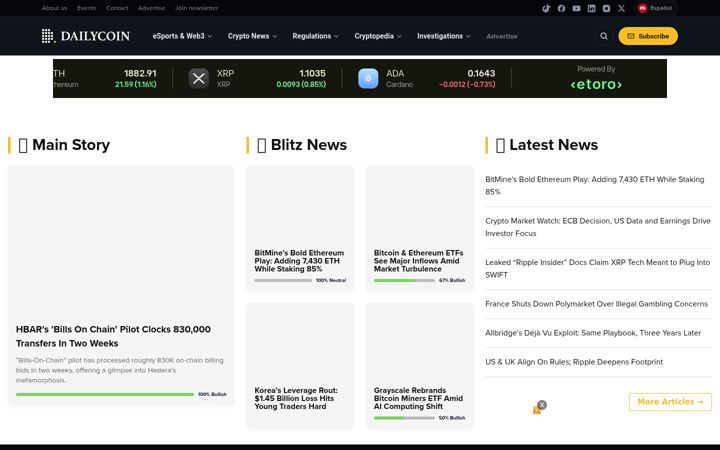The image size is (720, 450).
Task: Open Advertise in main navigation bar
Action: 501,36
